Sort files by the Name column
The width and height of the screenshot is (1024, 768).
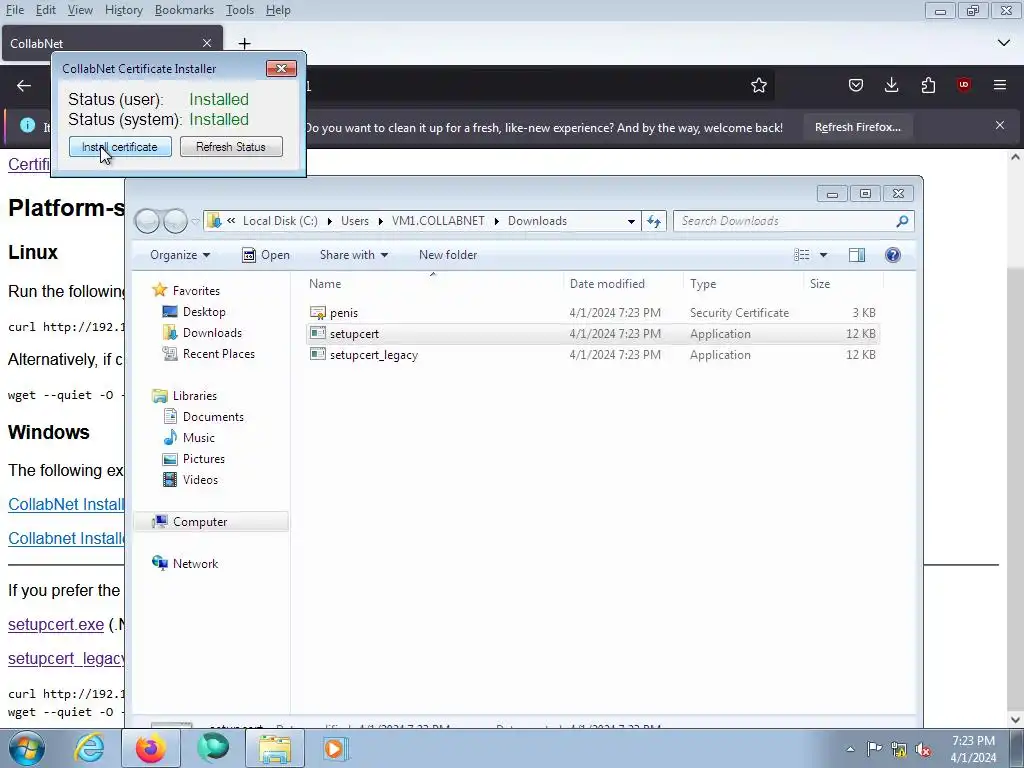[x=325, y=284]
